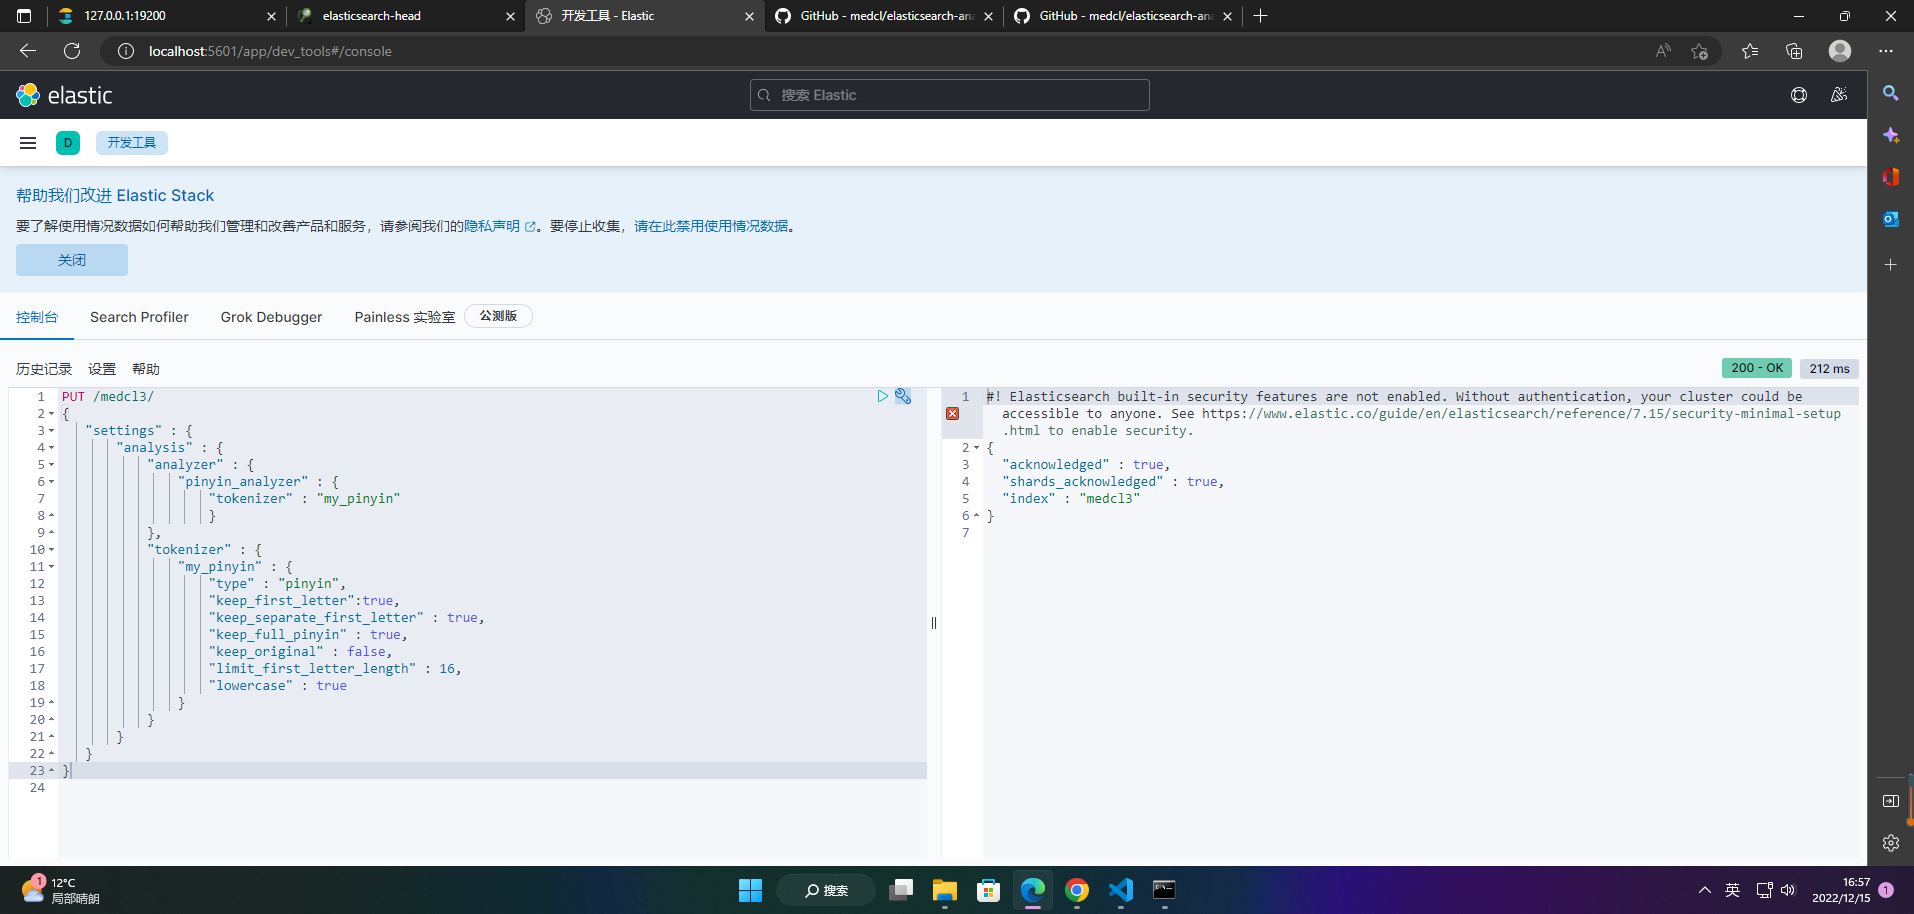This screenshot has height=914, width=1914.
Task: Open the taskbar 搜索 search box
Action: [826, 890]
